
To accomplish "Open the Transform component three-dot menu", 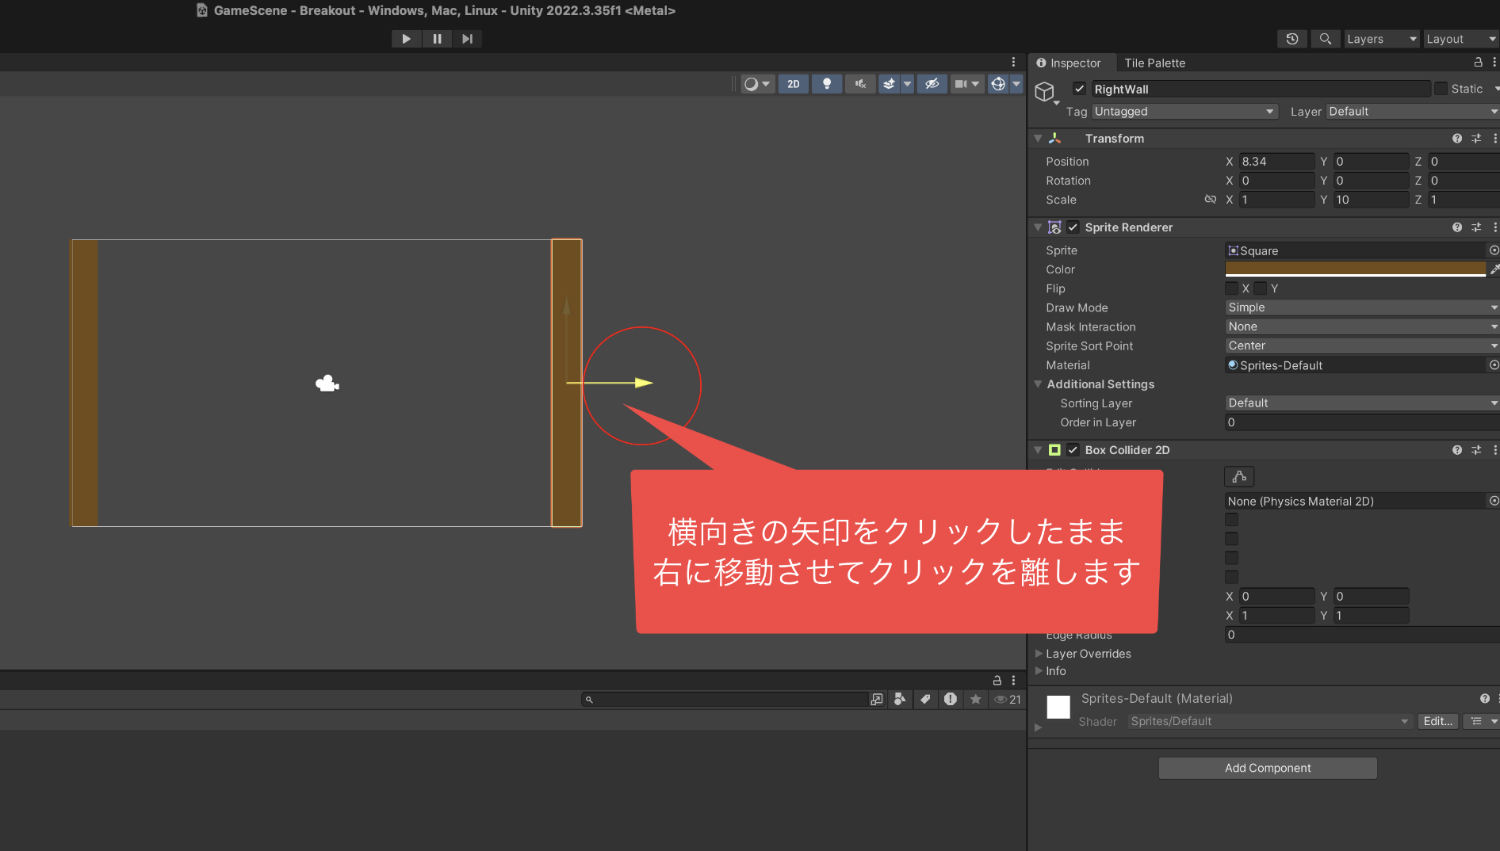I will pos(1495,139).
